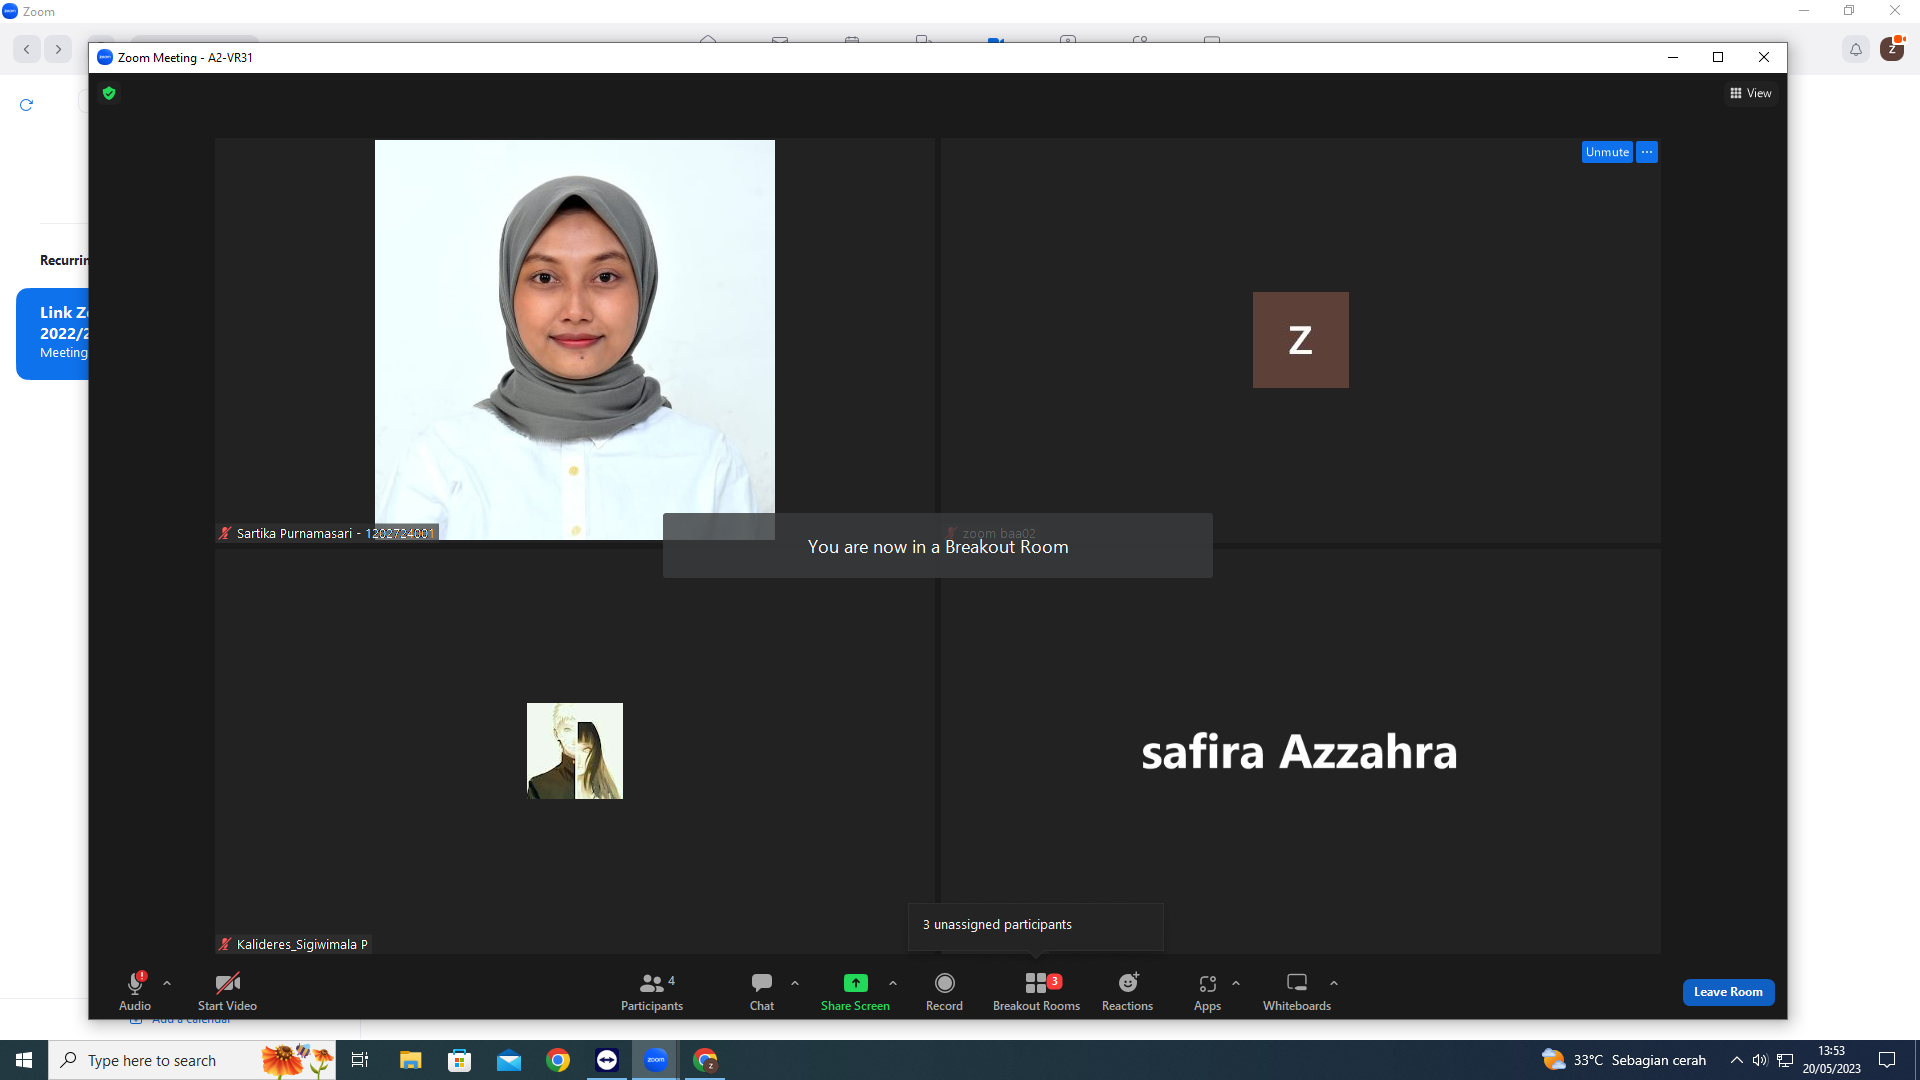Show hidden system tray icons

(x=1737, y=1060)
